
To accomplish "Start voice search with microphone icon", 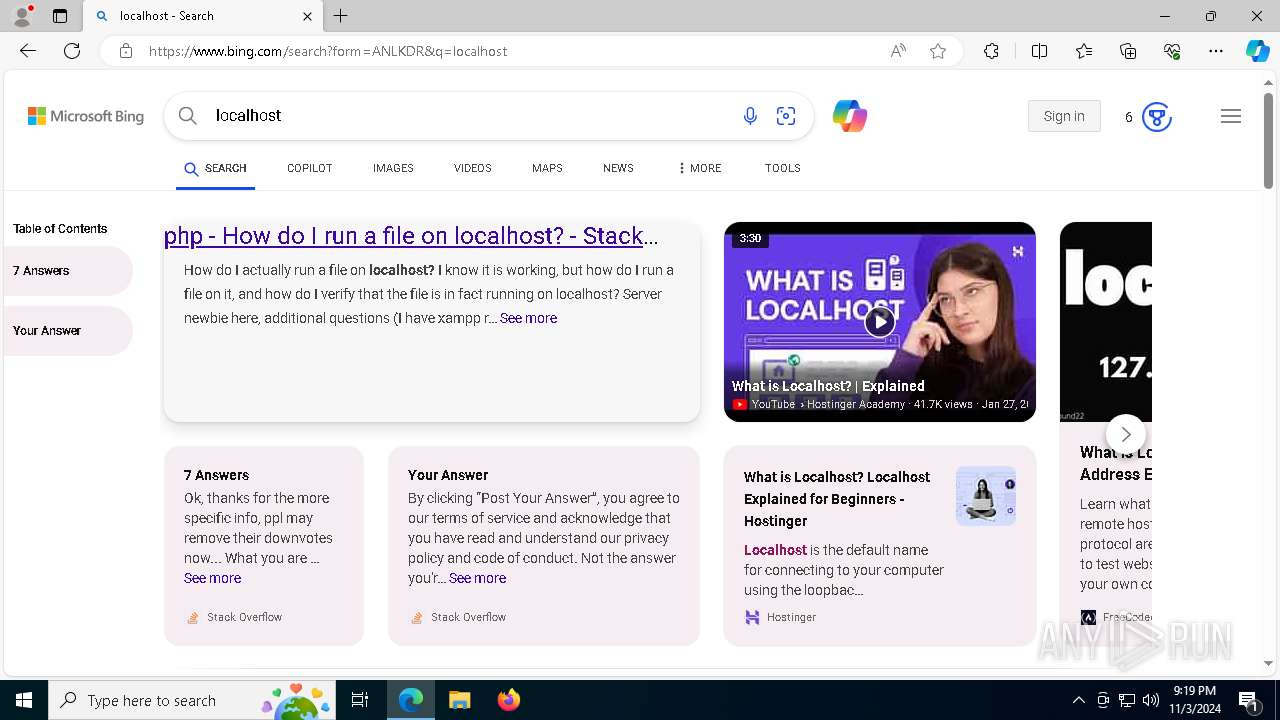I will [x=750, y=116].
